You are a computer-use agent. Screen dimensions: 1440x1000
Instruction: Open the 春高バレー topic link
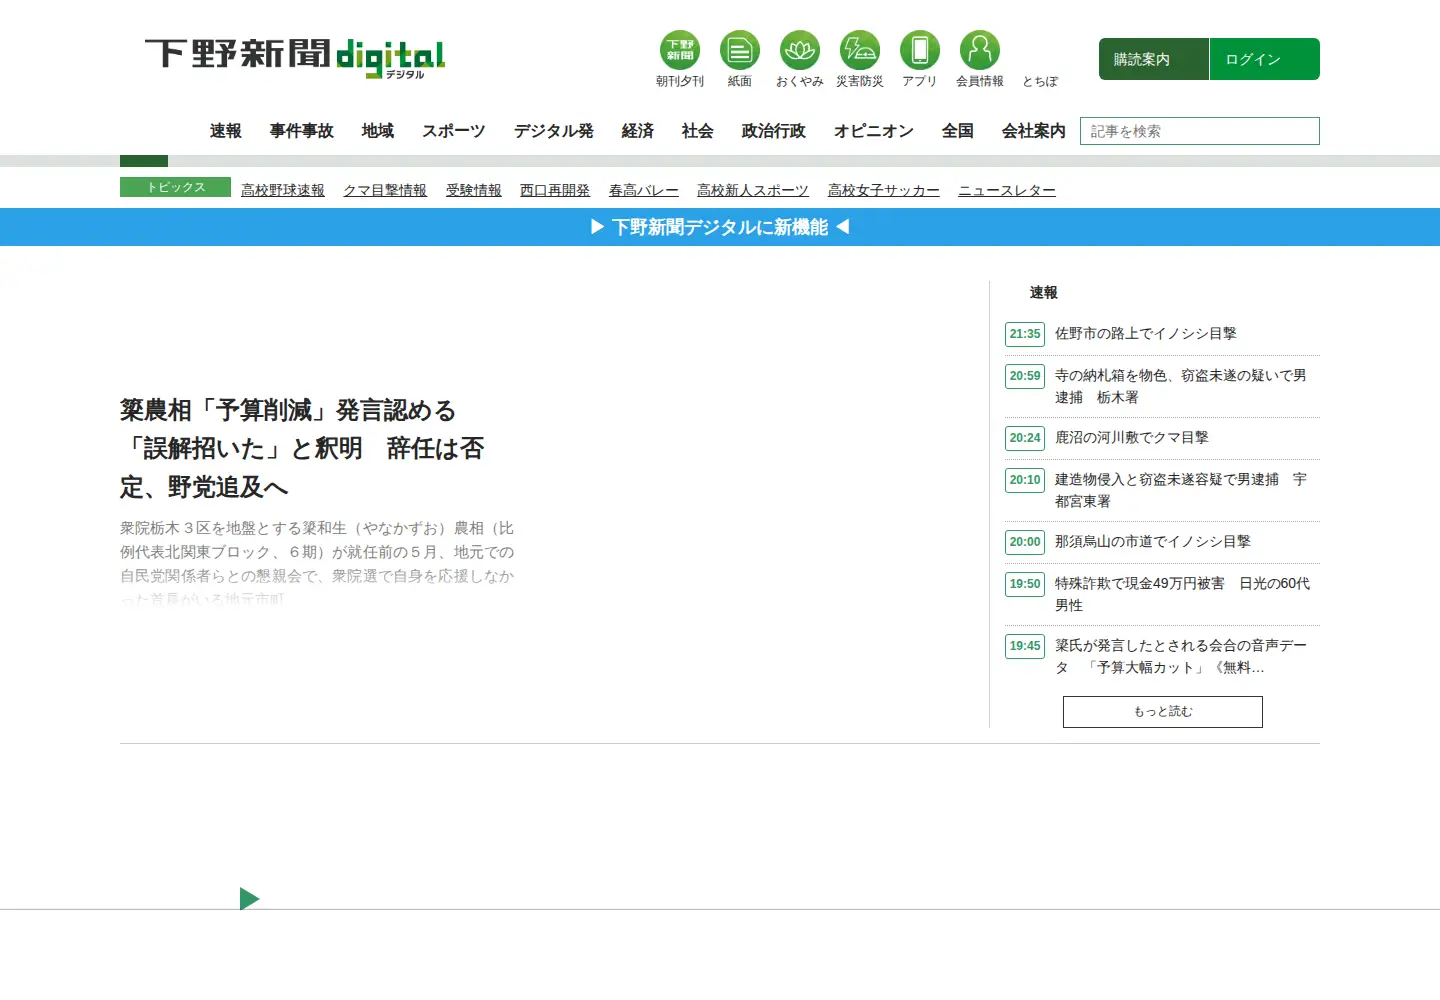pyautogui.click(x=644, y=190)
